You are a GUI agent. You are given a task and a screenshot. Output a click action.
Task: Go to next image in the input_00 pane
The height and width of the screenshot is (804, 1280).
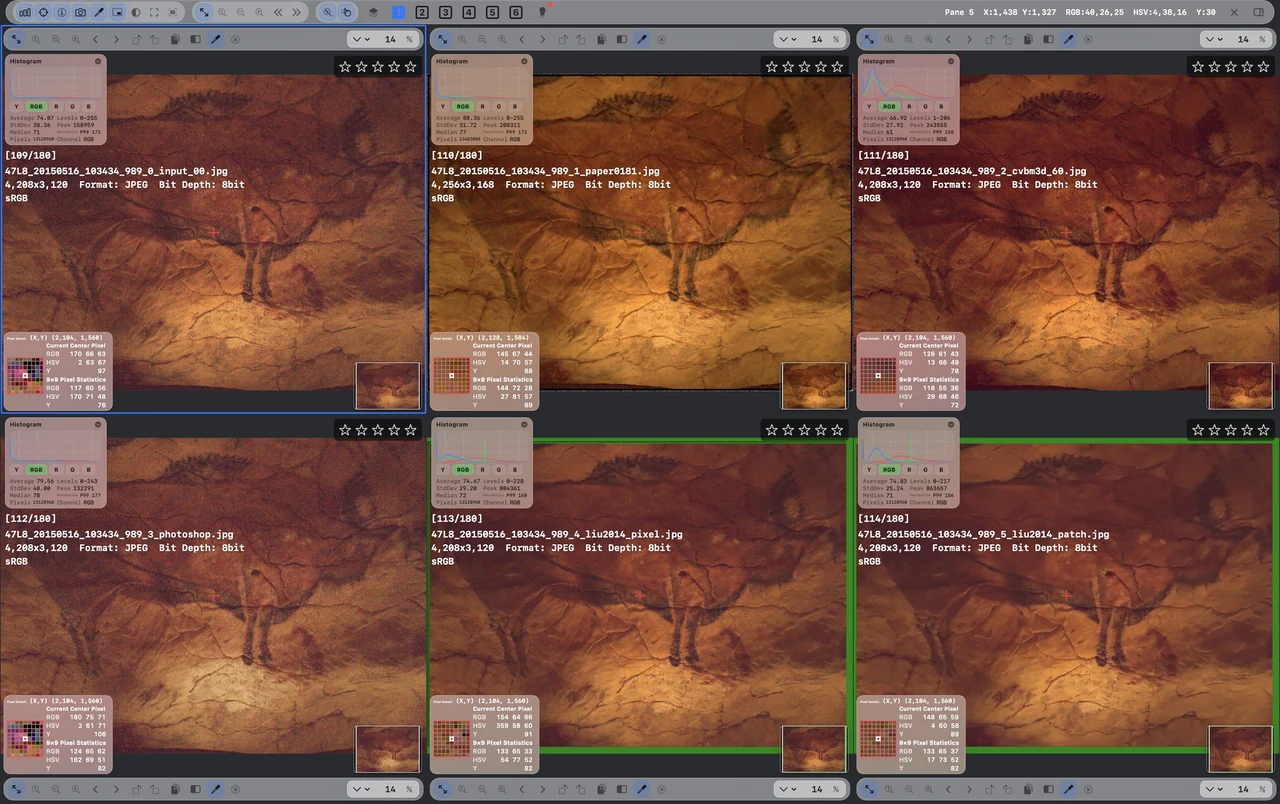pyautogui.click(x=116, y=39)
